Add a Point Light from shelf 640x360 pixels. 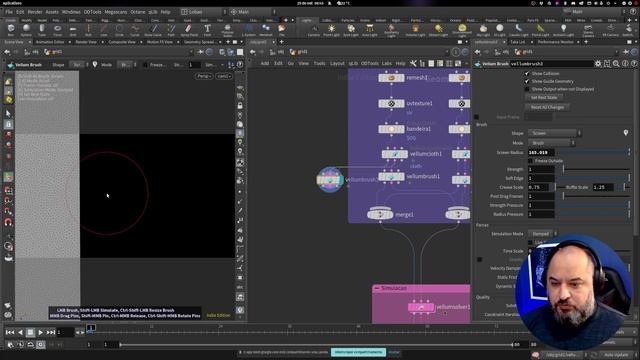331,29
